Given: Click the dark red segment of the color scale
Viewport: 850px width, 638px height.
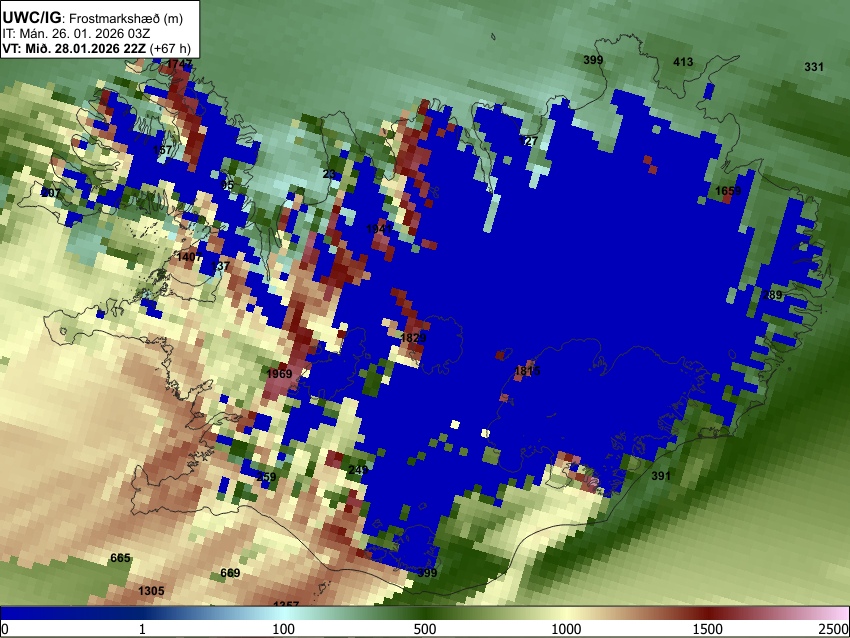Looking at the screenshot, I should (707, 613).
